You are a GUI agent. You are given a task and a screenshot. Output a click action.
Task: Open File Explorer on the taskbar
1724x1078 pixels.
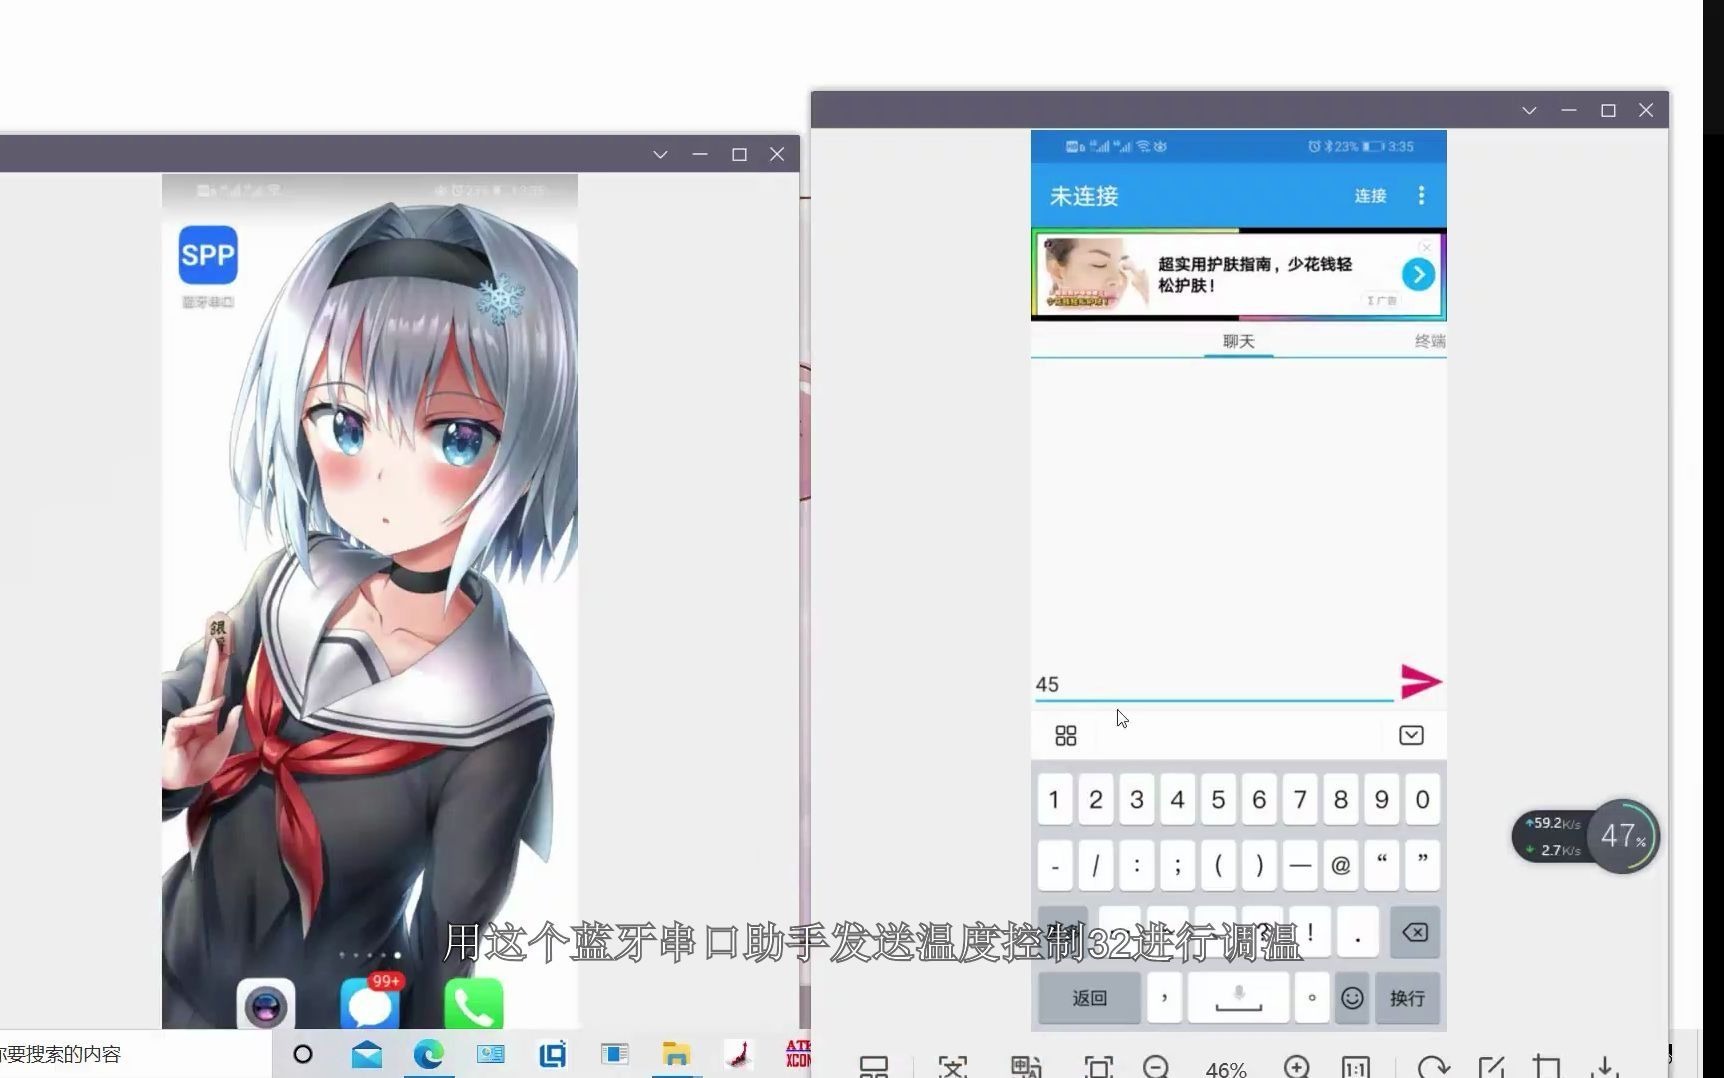coord(676,1054)
